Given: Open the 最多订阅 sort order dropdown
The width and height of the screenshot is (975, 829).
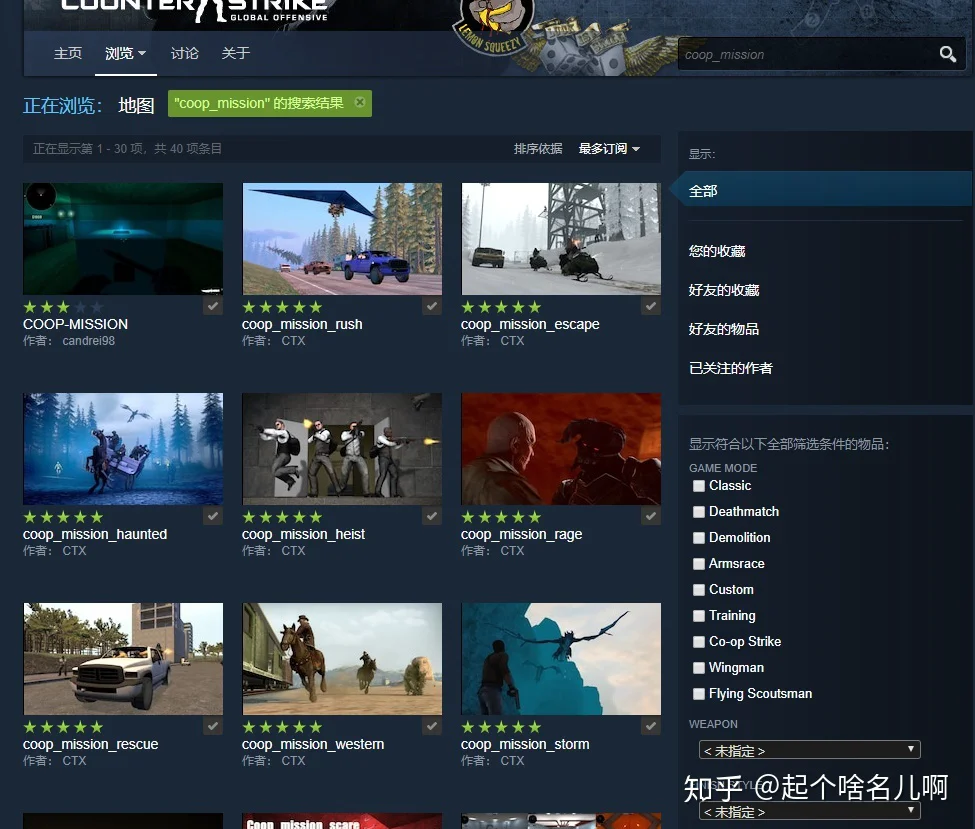Looking at the screenshot, I should coord(609,149).
